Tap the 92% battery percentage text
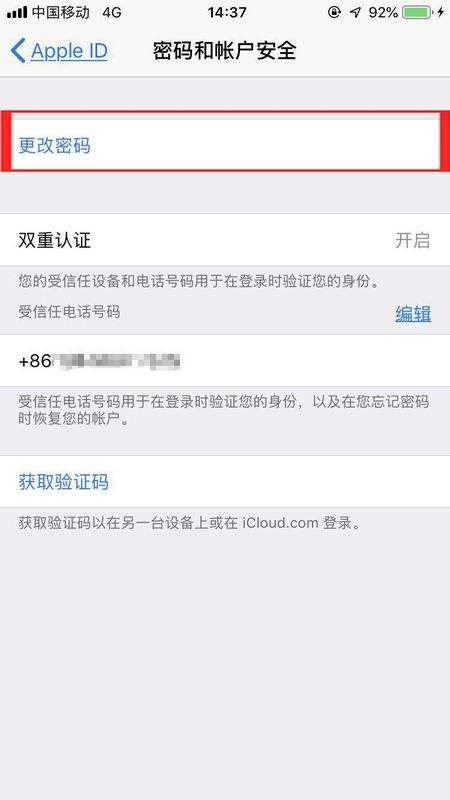450x800 pixels. 383,12
